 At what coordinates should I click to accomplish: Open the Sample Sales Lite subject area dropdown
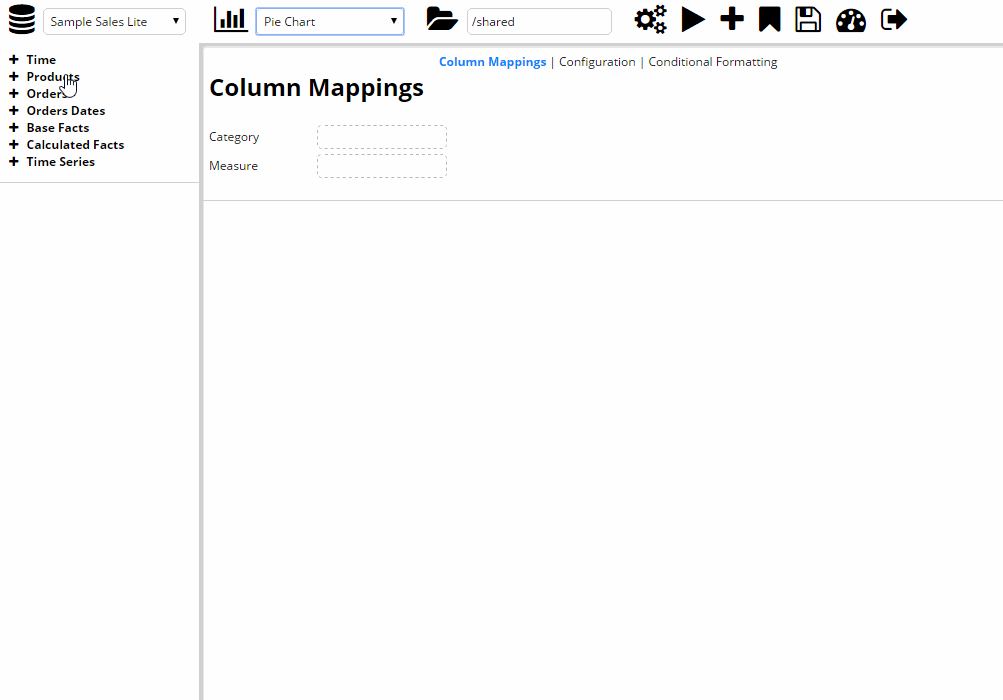point(115,22)
